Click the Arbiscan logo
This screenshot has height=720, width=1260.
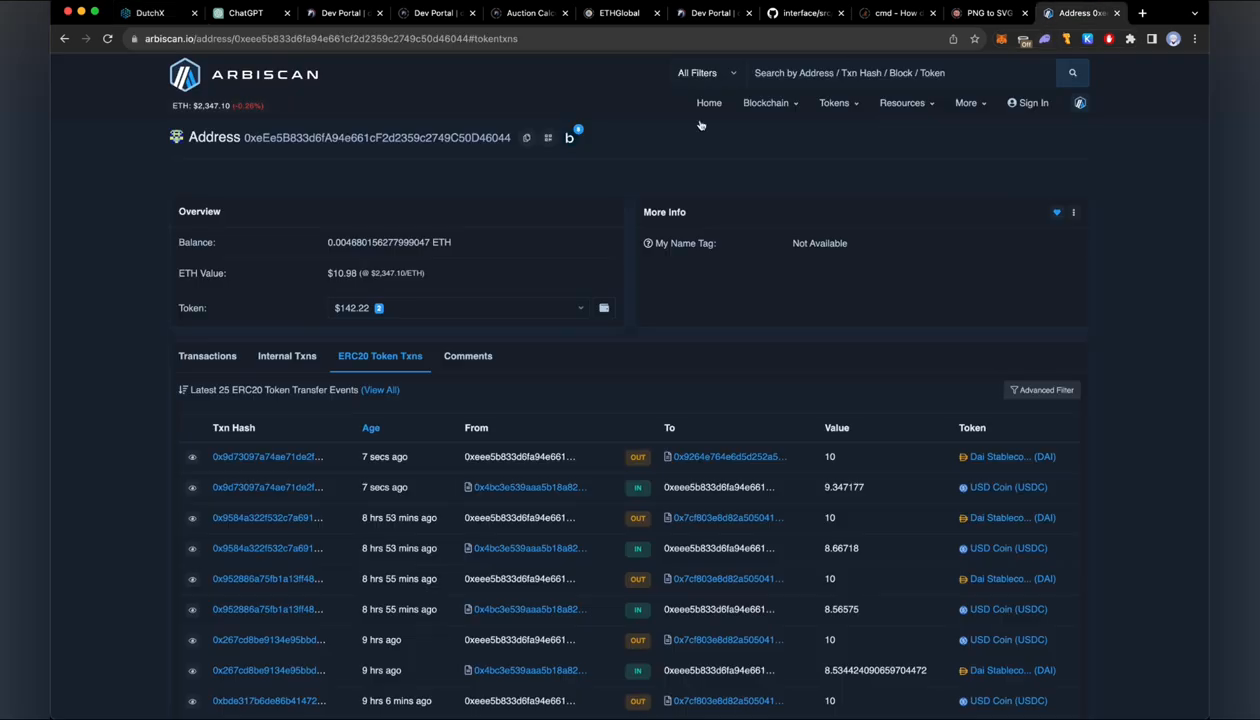coord(244,75)
